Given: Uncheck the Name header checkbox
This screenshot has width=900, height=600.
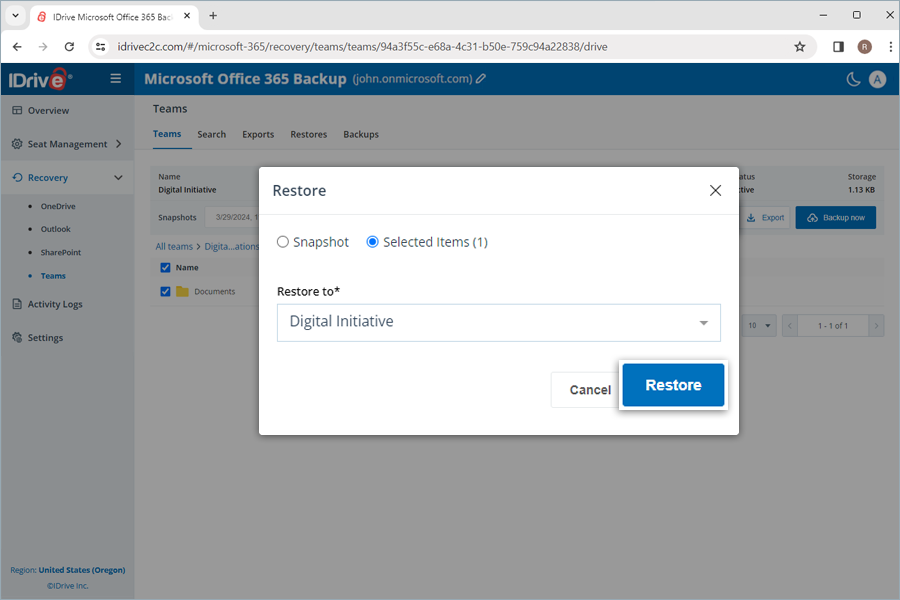Looking at the screenshot, I should coord(165,268).
